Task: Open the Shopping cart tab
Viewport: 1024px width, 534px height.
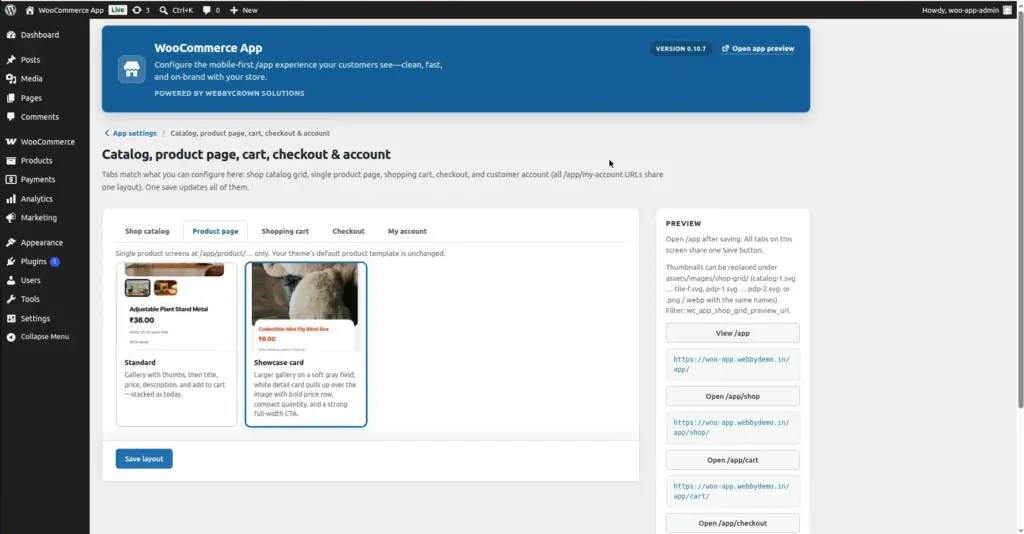Action: click(285, 231)
